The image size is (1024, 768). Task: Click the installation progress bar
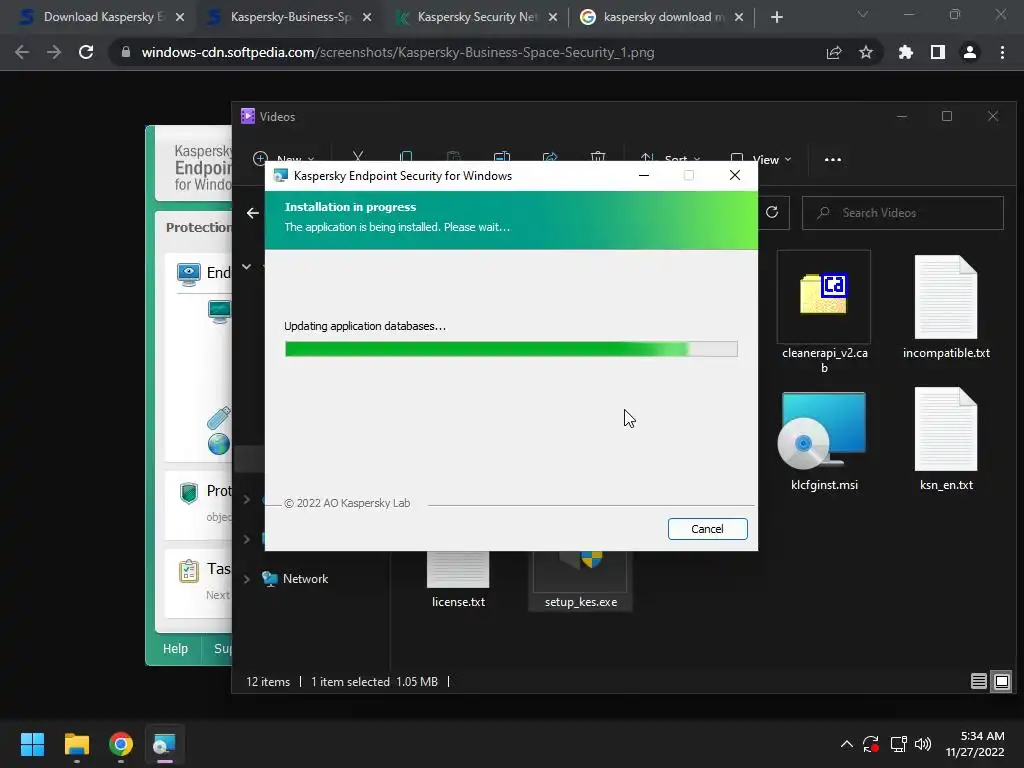(511, 349)
